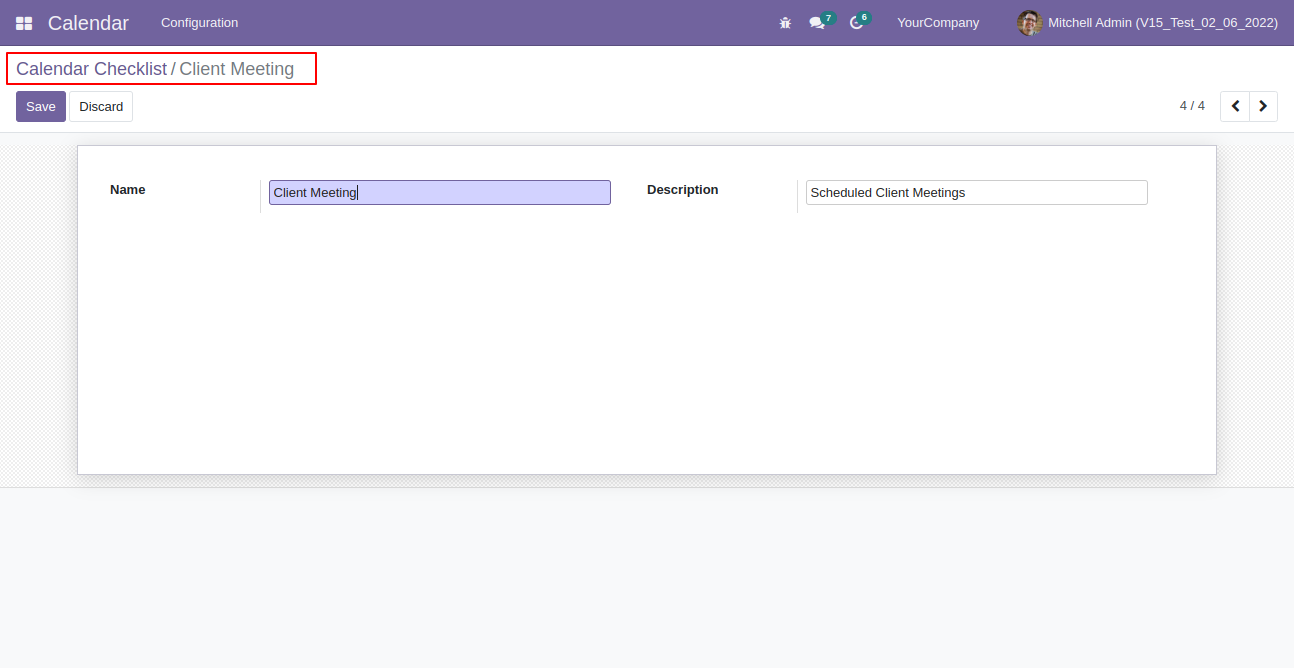Open the activities clock icon
The width and height of the screenshot is (1294, 668).
[856, 23]
